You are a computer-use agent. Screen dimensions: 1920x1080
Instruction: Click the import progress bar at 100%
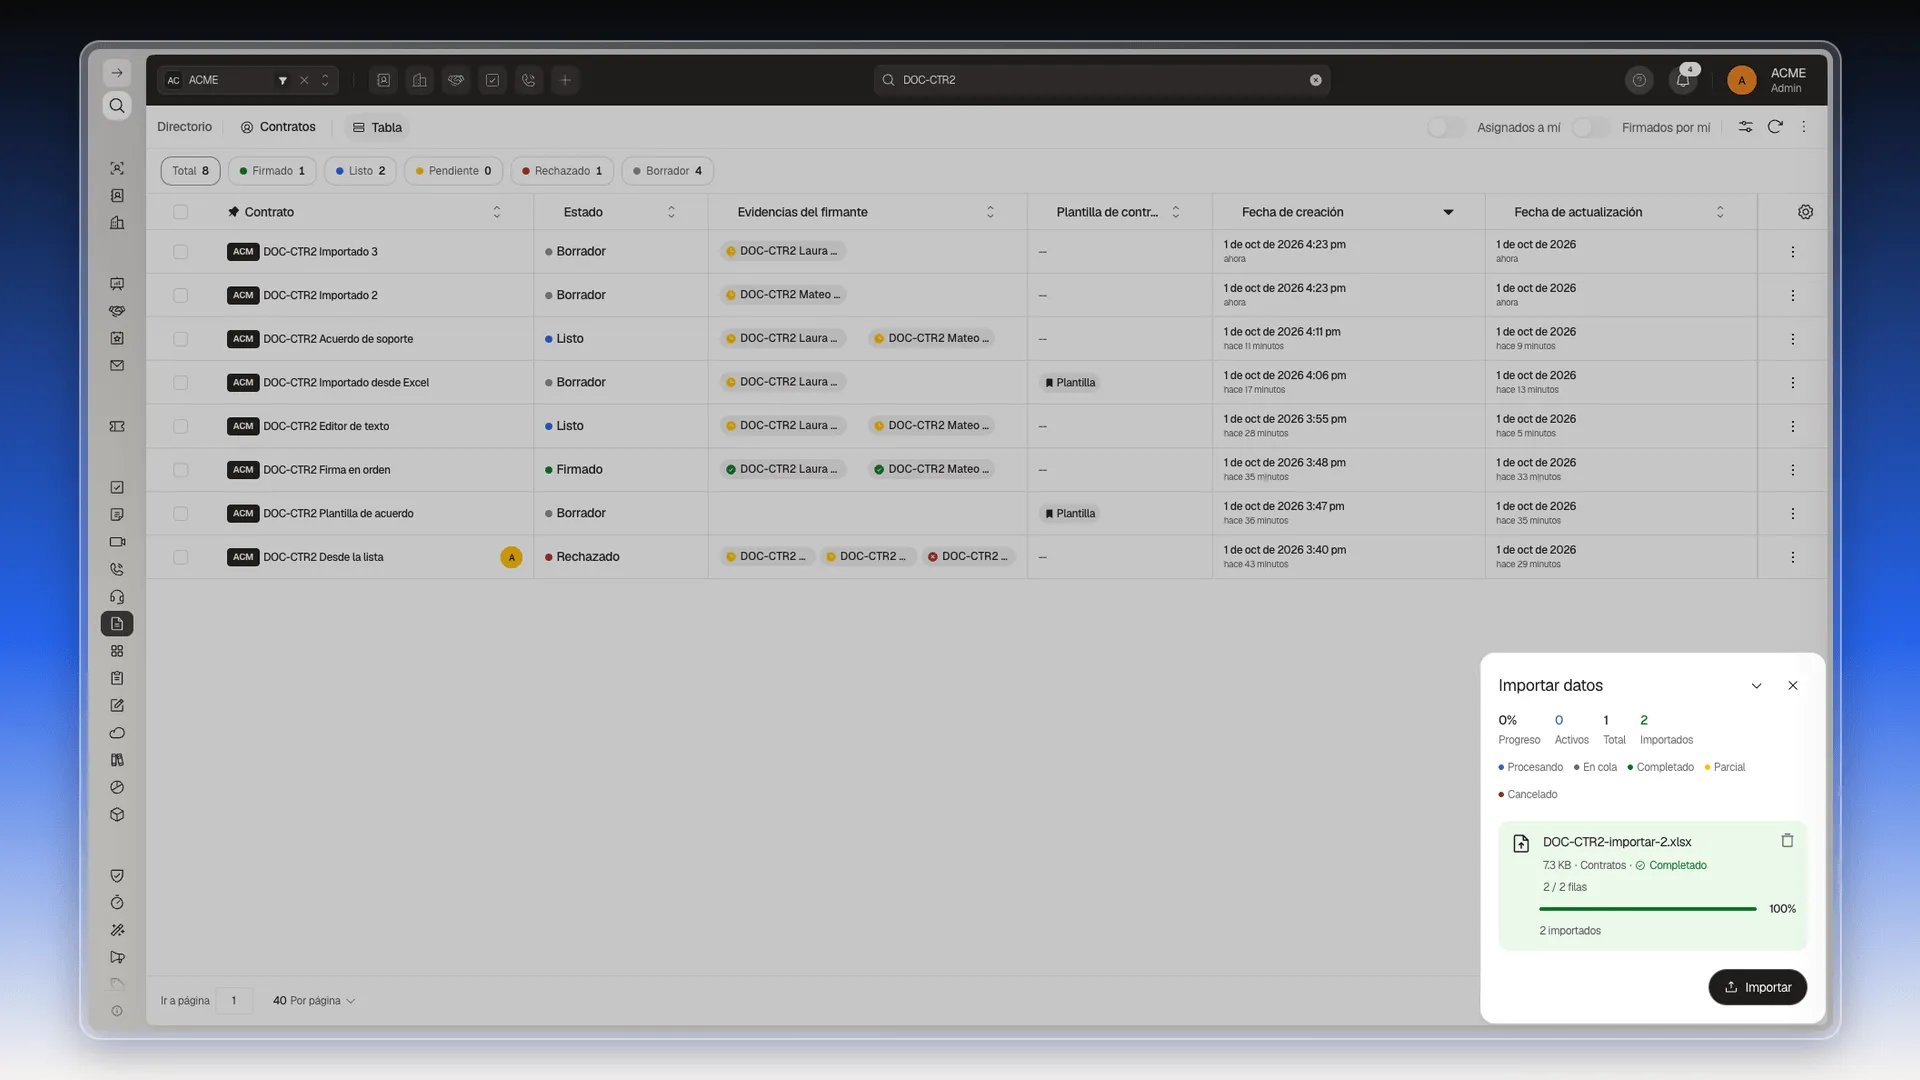(x=1647, y=909)
